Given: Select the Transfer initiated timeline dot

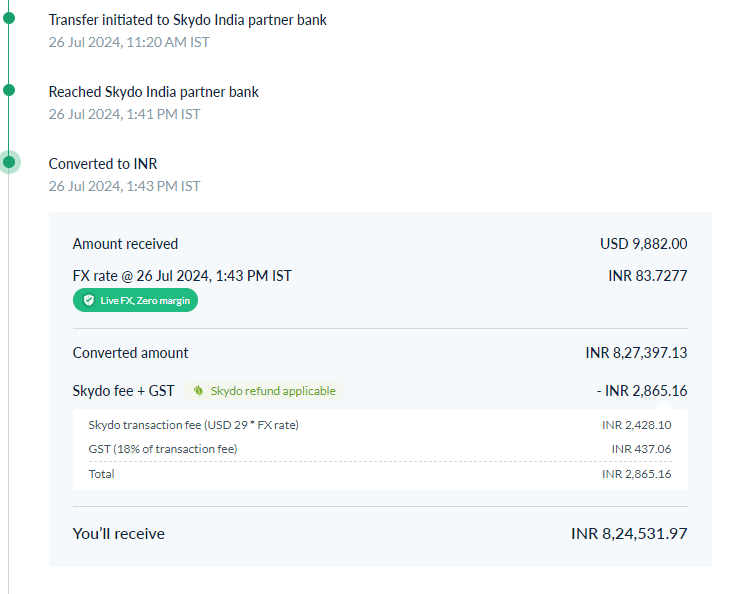Looking at the screenshot, I should click(x=9, y=18).
